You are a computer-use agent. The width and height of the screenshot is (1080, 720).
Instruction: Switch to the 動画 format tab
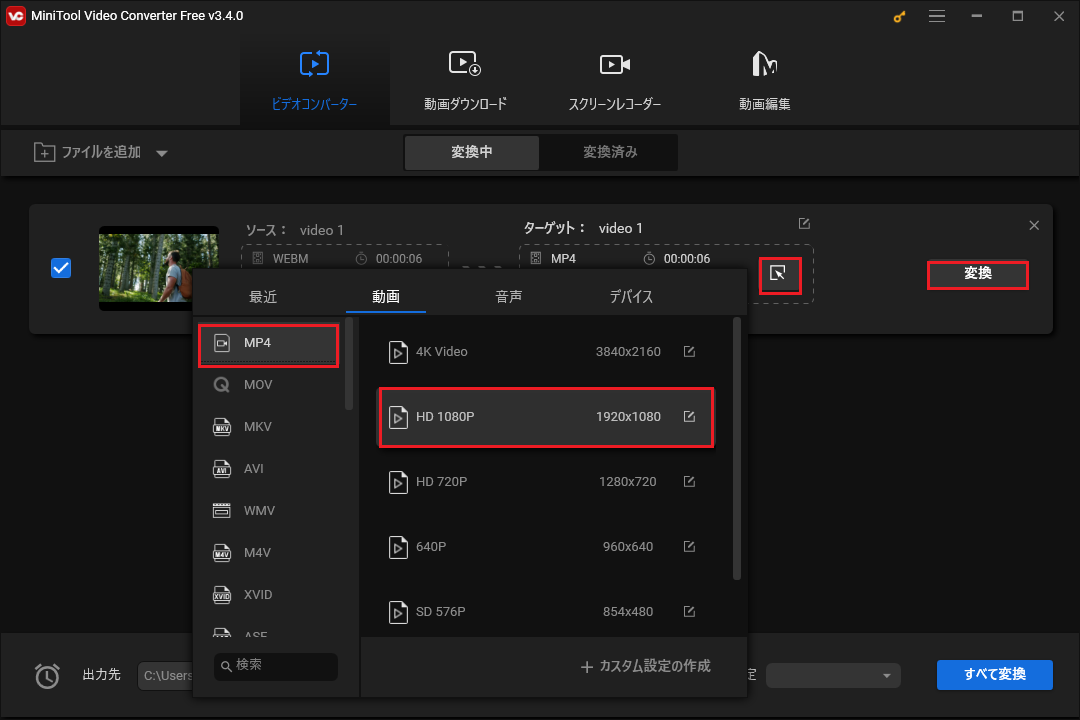click(386, 297)
